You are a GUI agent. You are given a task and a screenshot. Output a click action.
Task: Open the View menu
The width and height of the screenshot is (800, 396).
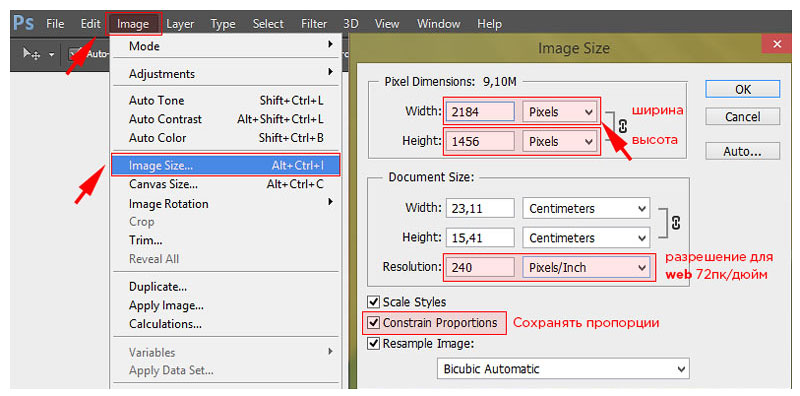coord(387,24)
